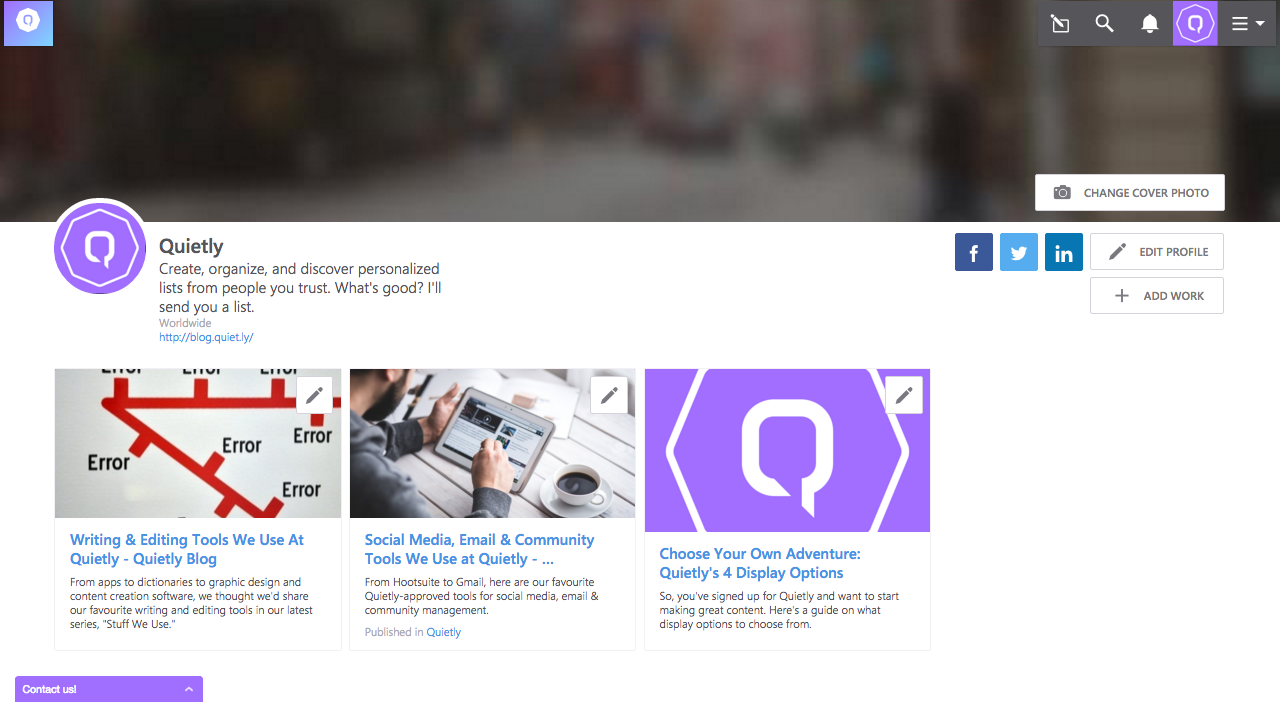
Task: Open the create/share arrow icon in top bar
Action: pos(1060,23)
